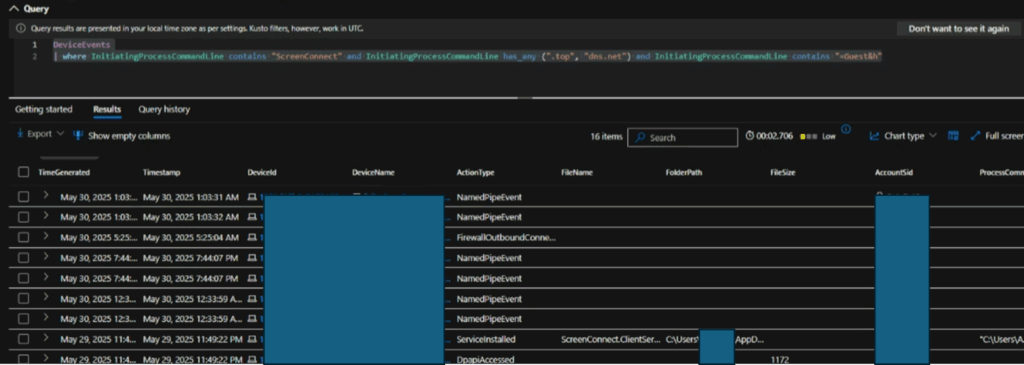Click the Export download icon
Screen dimensions: 1024x365
click(20, 134)
